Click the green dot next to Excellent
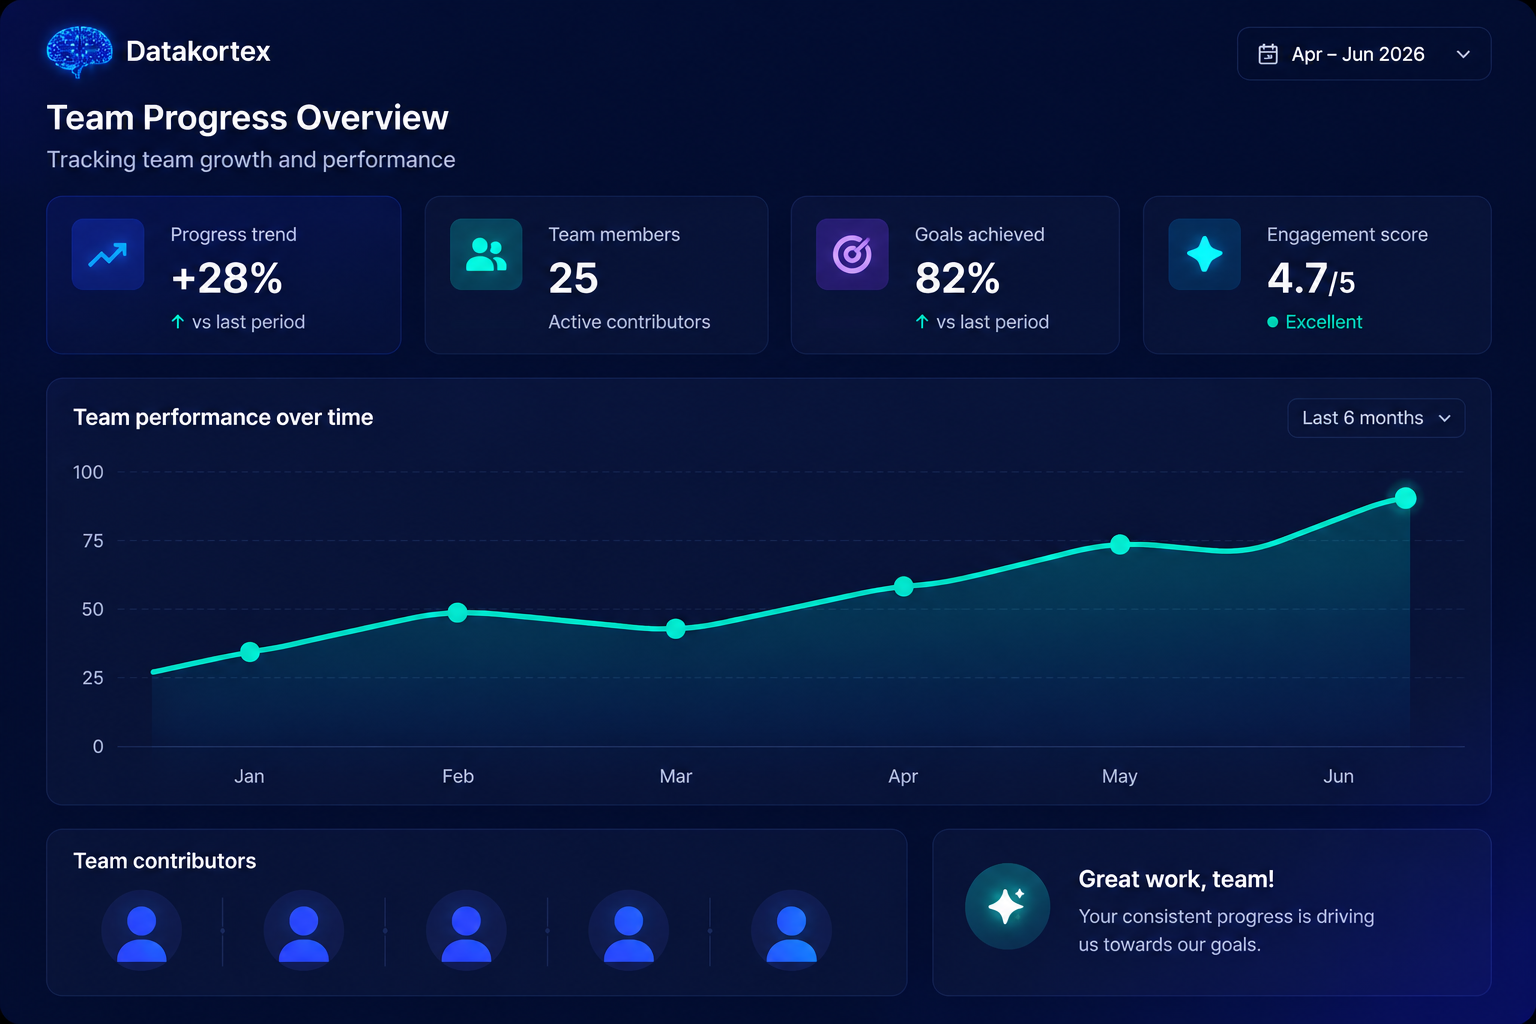 (x=1272, y=322)
